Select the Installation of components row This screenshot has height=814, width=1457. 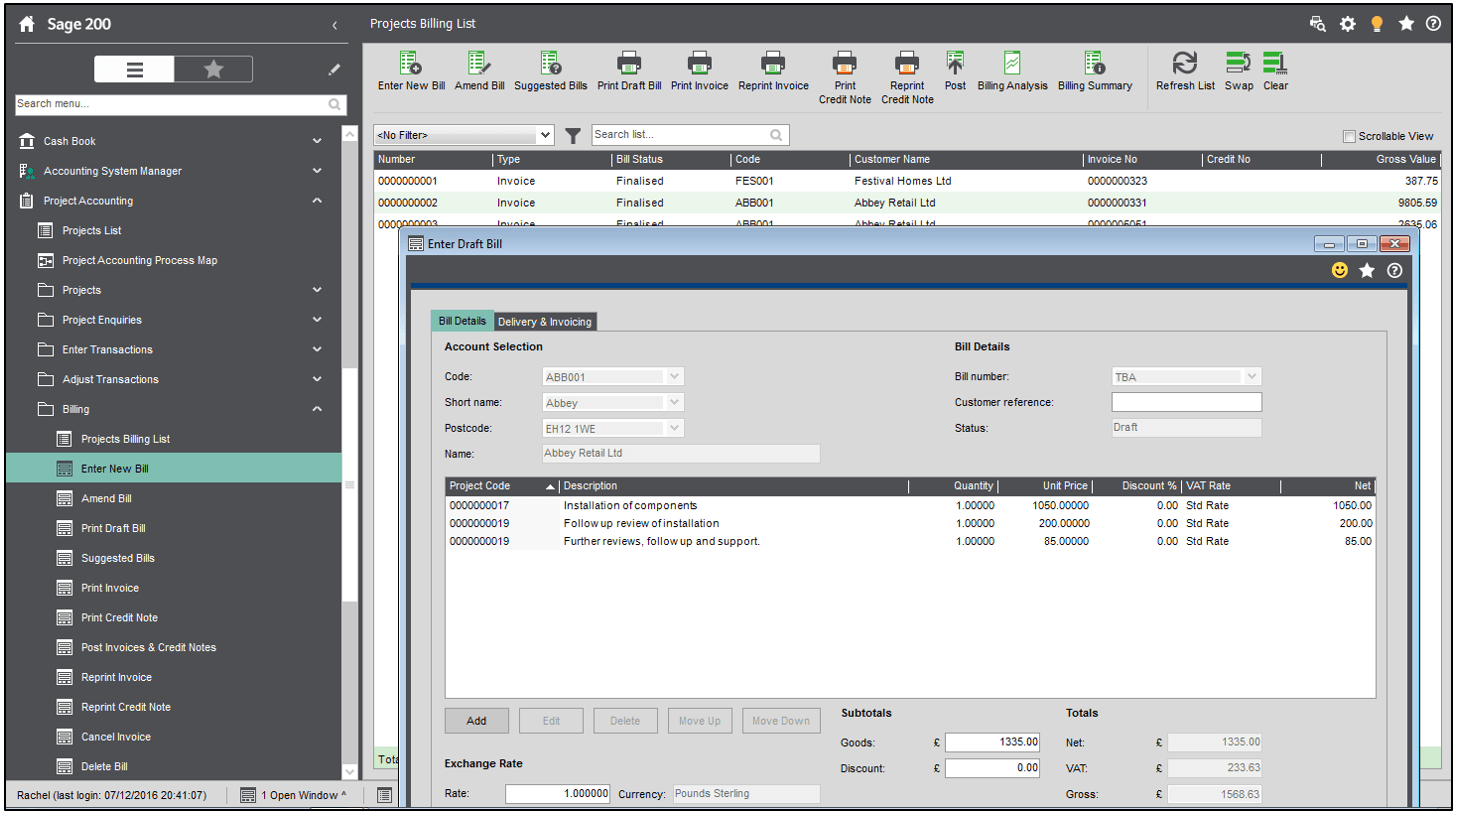[910, 506]
